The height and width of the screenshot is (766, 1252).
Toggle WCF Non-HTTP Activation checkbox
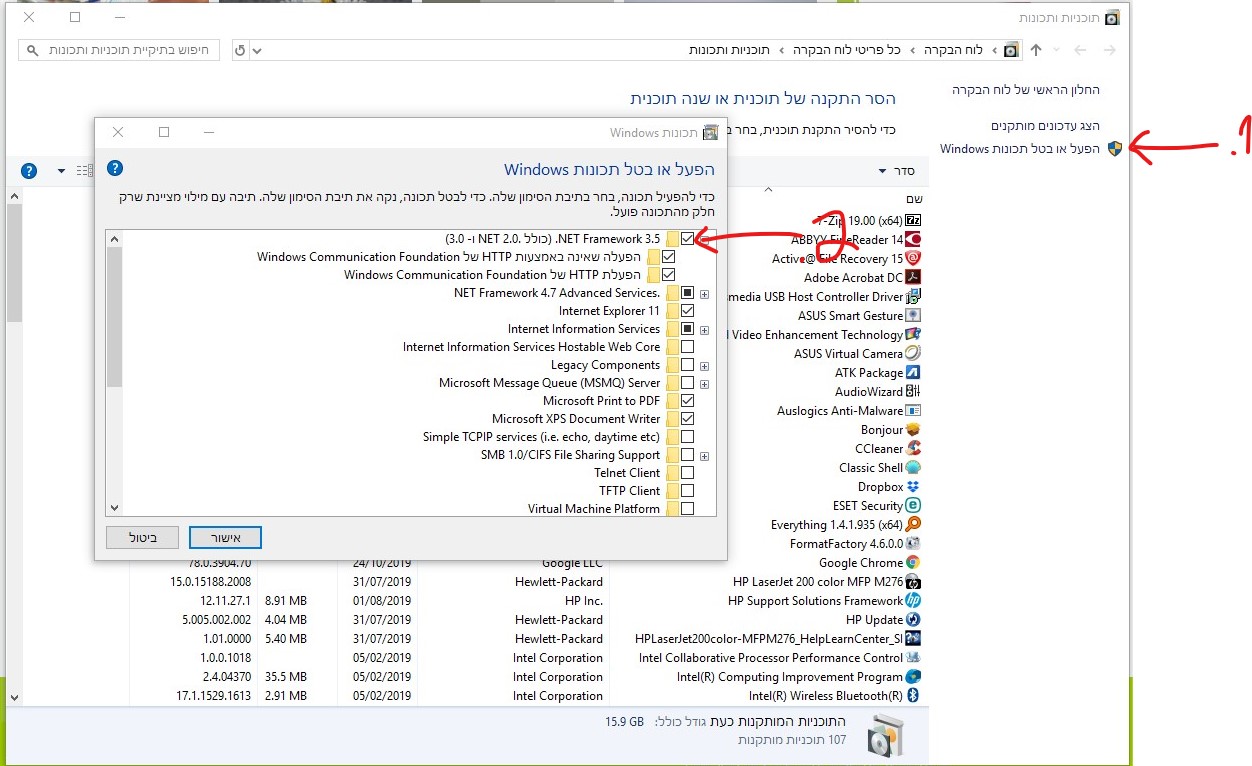point(669,257)
